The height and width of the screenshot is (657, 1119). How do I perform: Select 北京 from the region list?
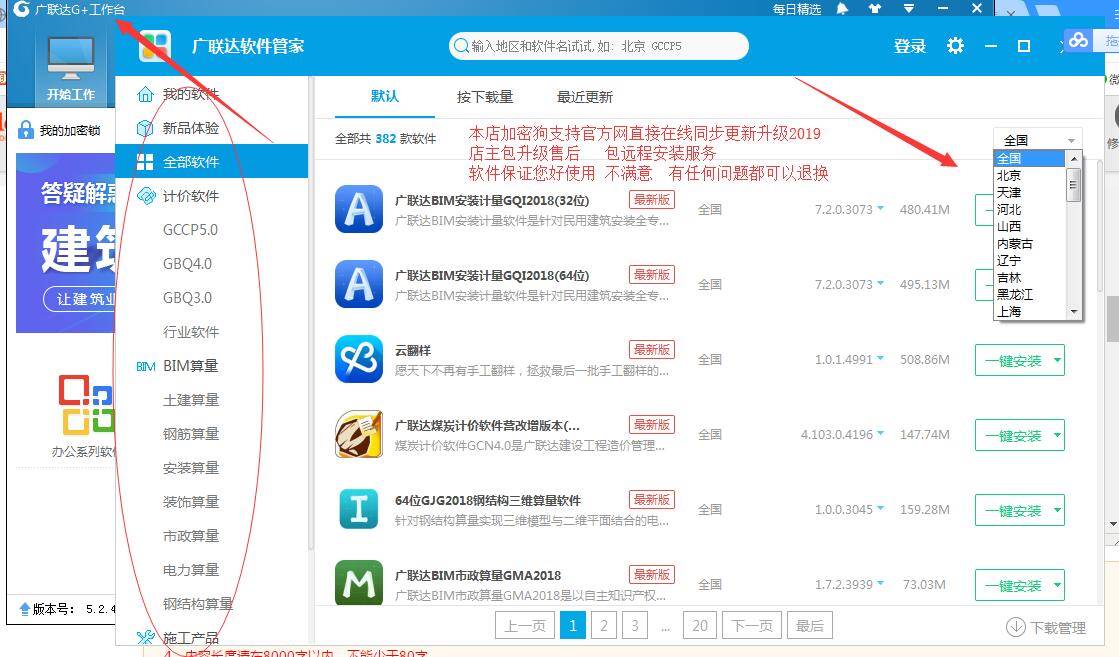pyautogui.click(x=1009, y=175)
